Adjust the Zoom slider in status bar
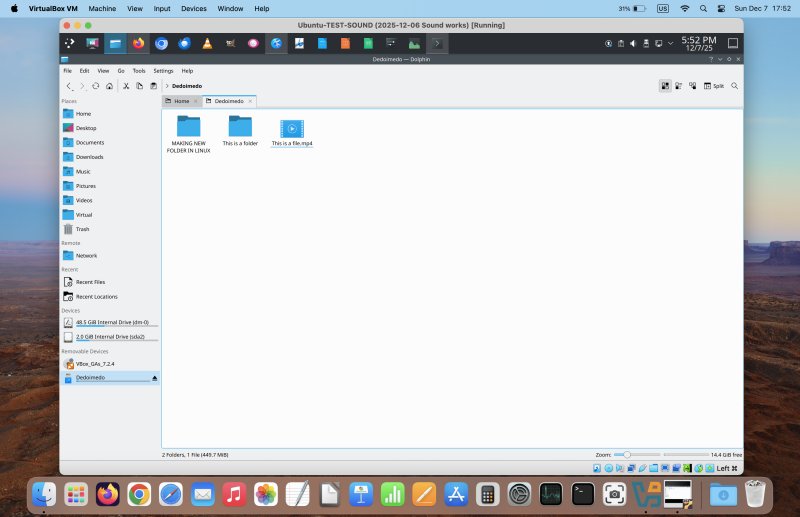This screenshot has height=517, width=800. (627, 454)
